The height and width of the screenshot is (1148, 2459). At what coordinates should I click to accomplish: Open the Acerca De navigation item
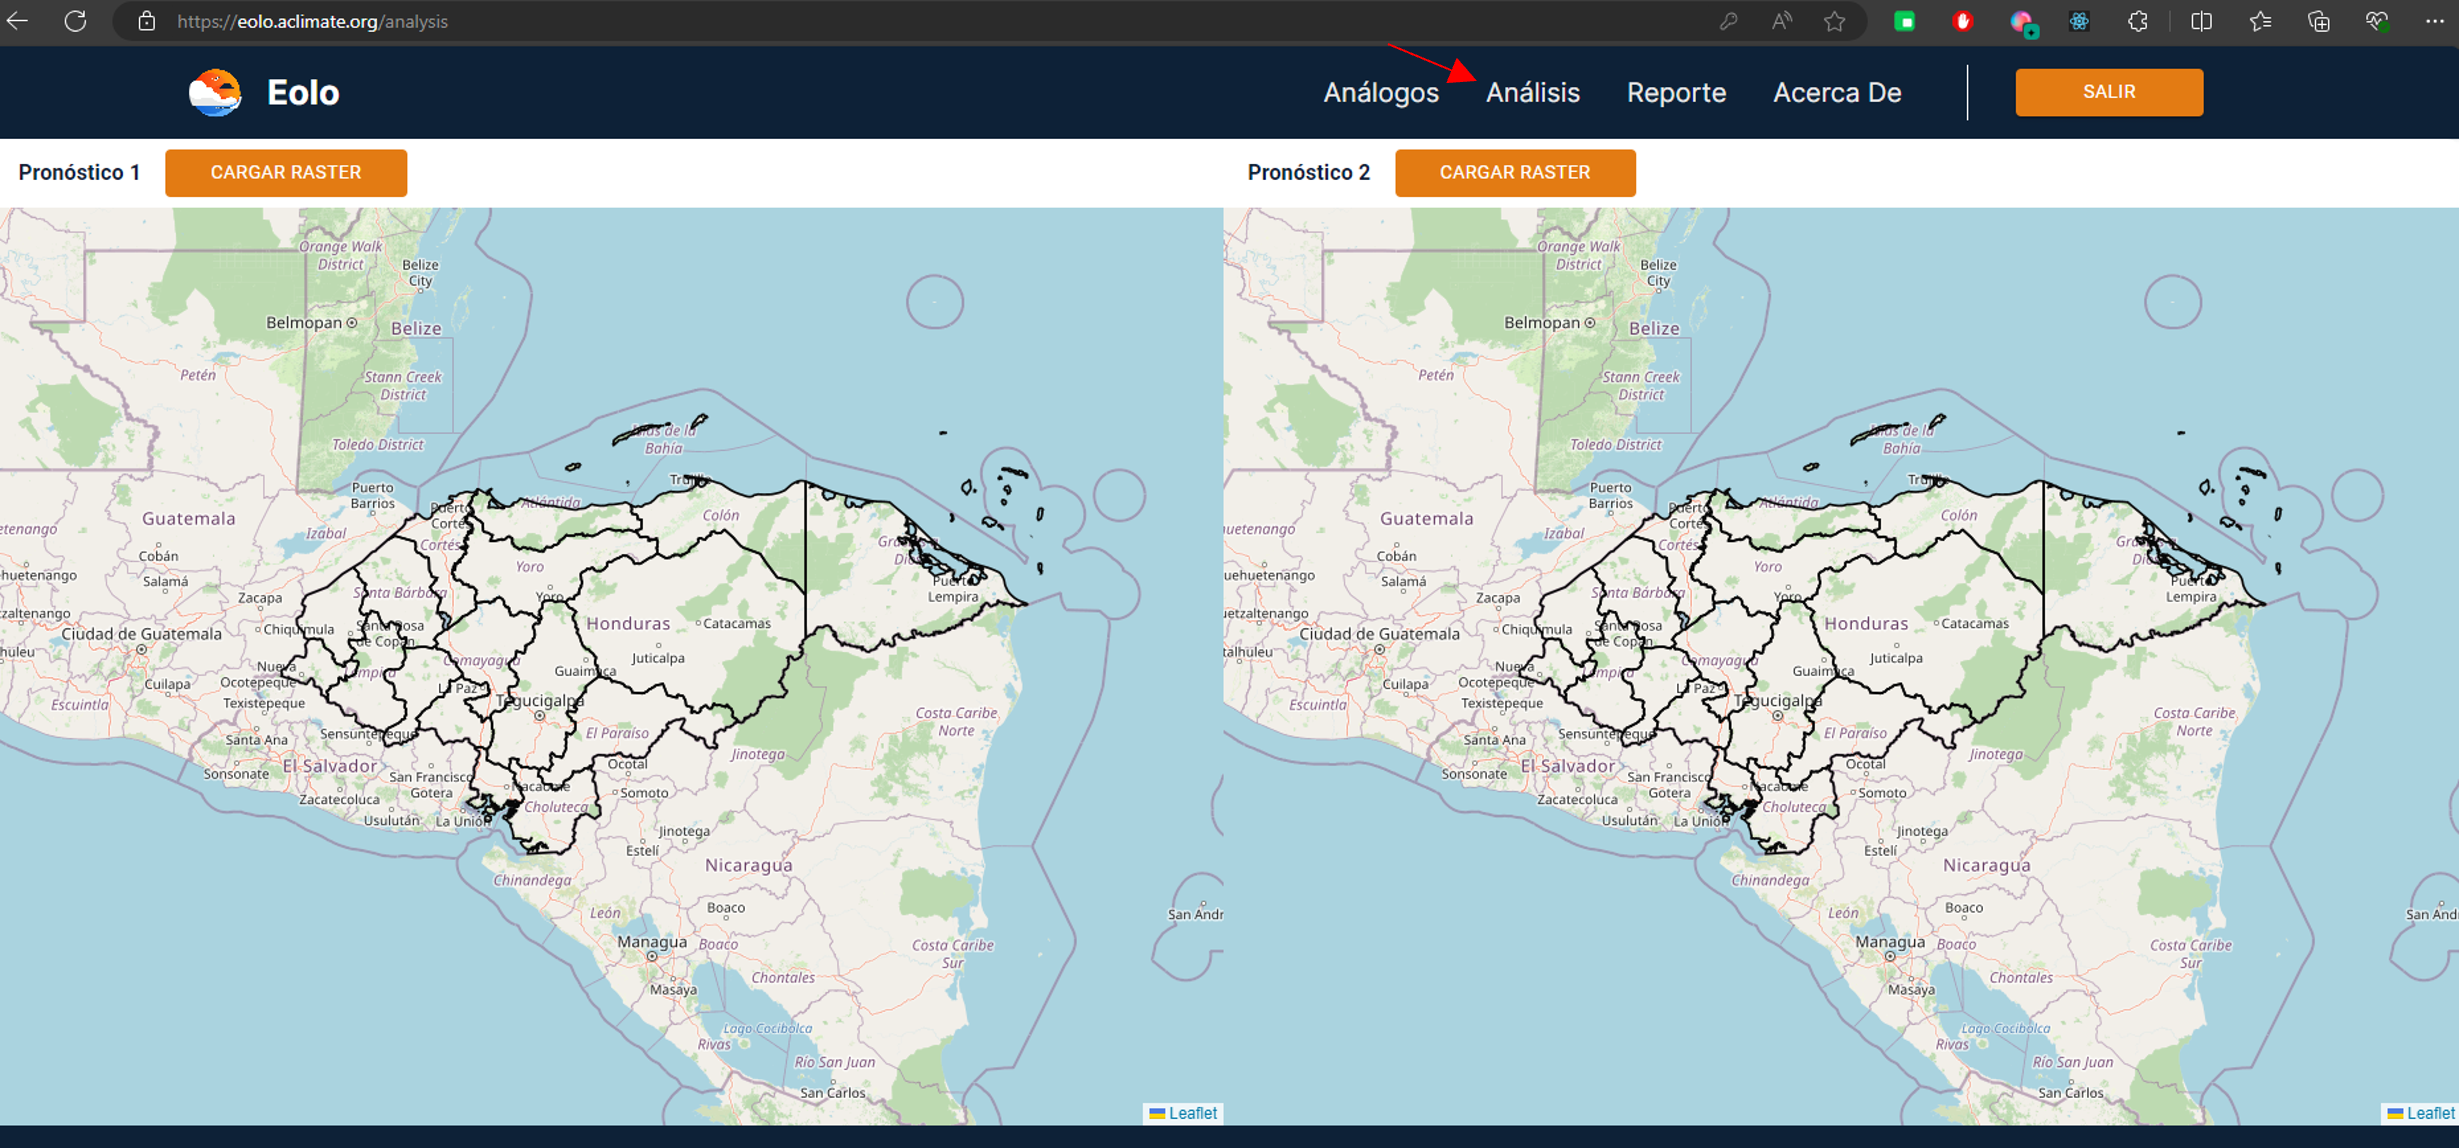pyautogui.click(x=1837, y=93)
